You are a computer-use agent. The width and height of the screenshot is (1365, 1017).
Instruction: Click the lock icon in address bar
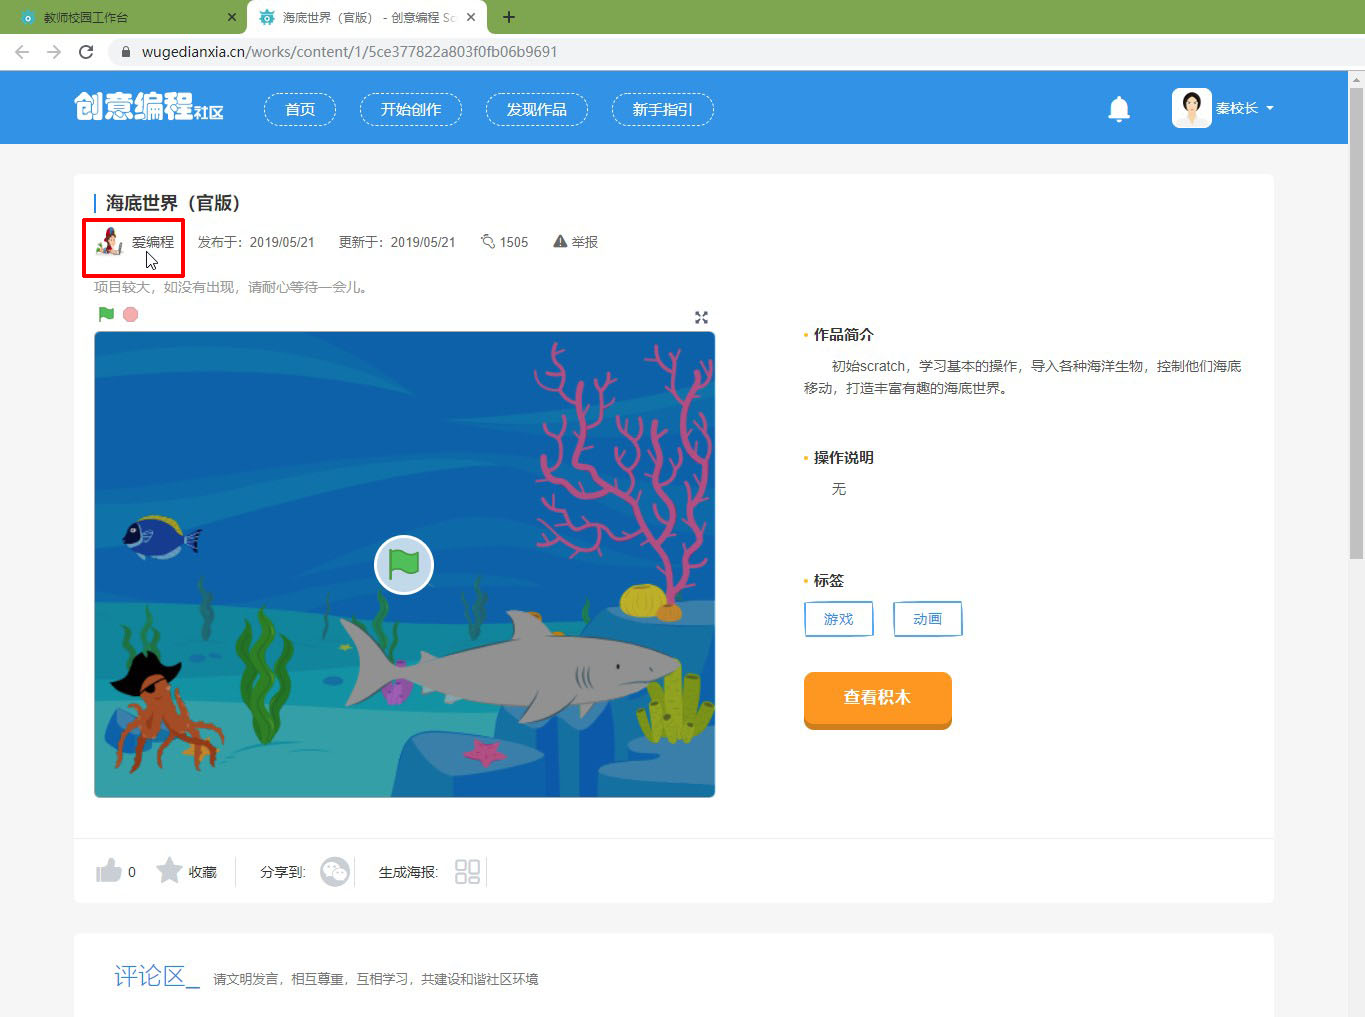click(126, 52)
